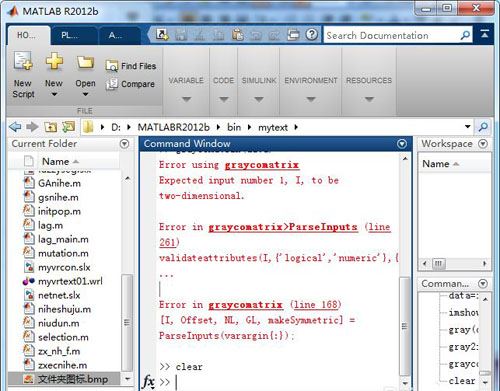Open the dropdown arrow under Open
The image size is (500, 391).
(x=85, y=94)
